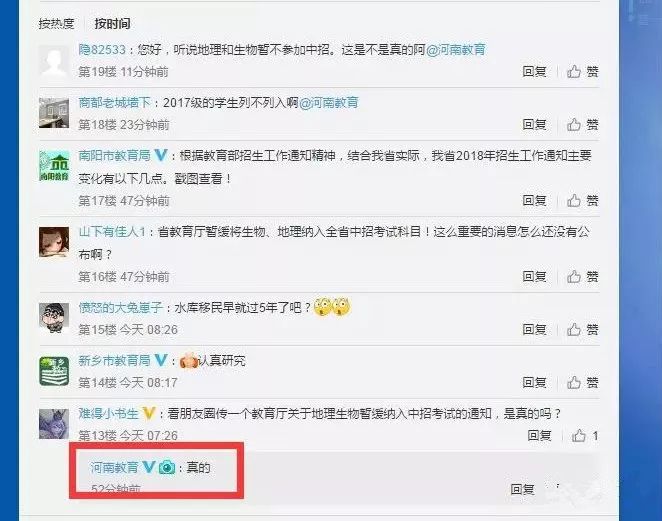662x521 pixels.
Task: Sort comments by 按热度
Action: click(x=56, y=24)
